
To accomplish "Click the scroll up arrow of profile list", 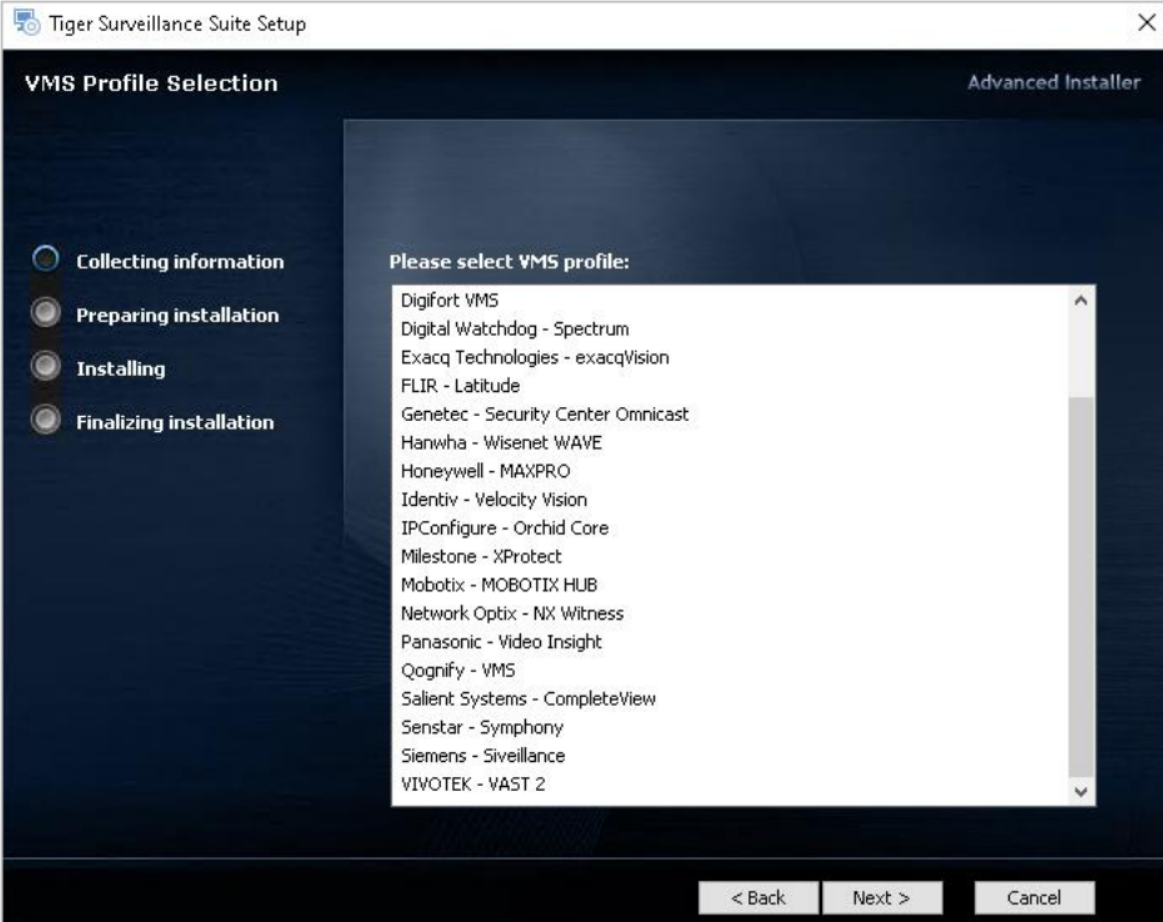I will (1081, 300).
